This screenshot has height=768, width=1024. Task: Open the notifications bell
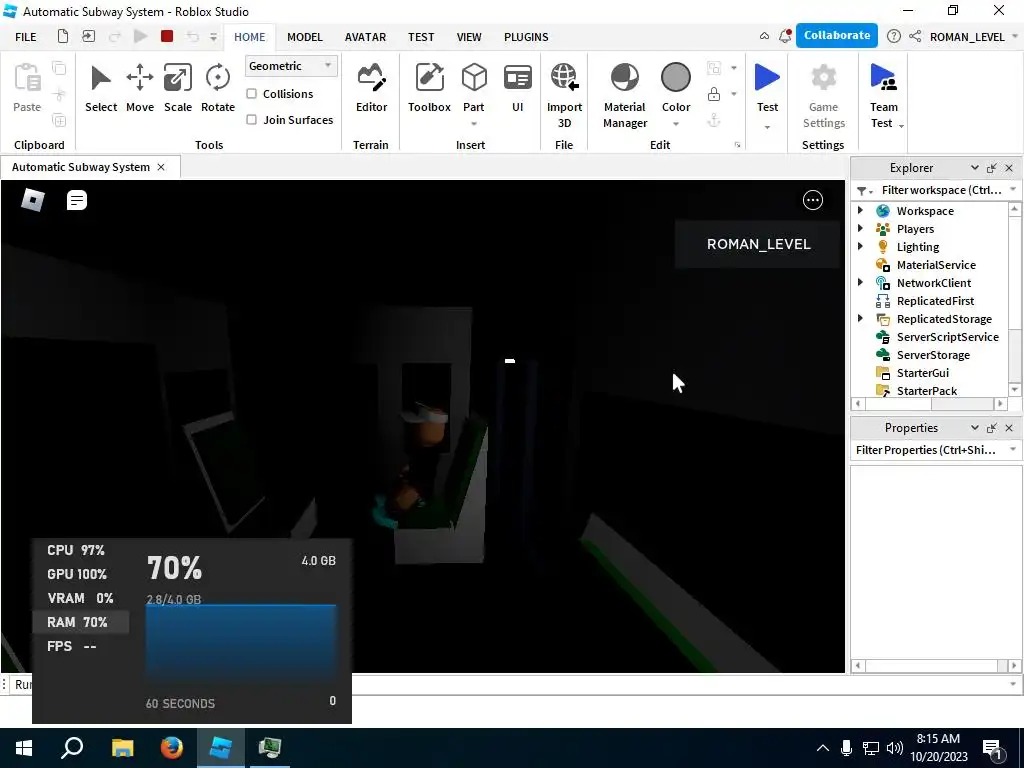pos(785,37)
